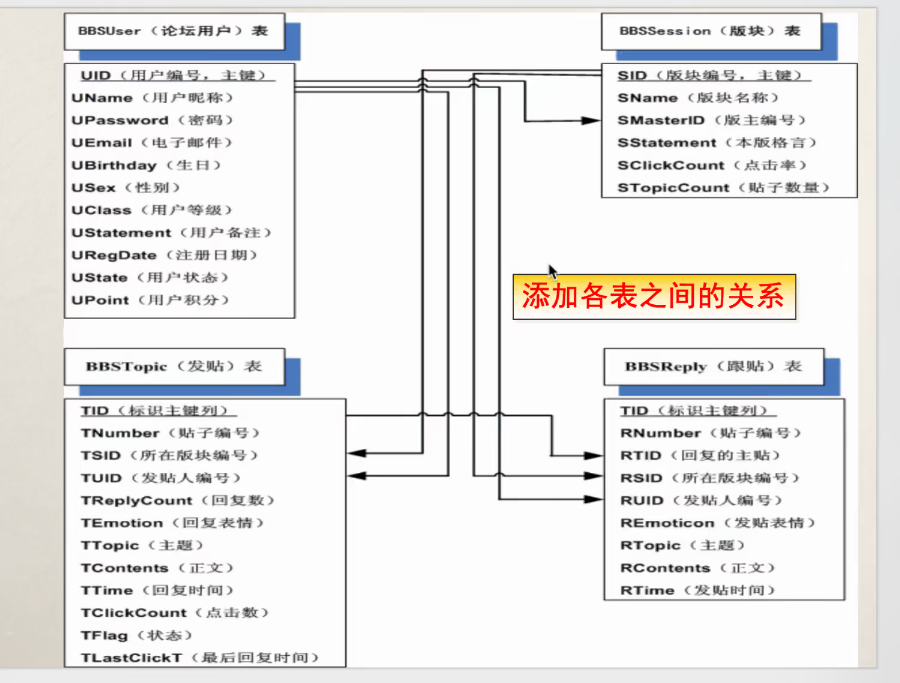The image size is (900, 683).
Task: Select TEmotion (回复表情) field
Action: click(173, 523)
